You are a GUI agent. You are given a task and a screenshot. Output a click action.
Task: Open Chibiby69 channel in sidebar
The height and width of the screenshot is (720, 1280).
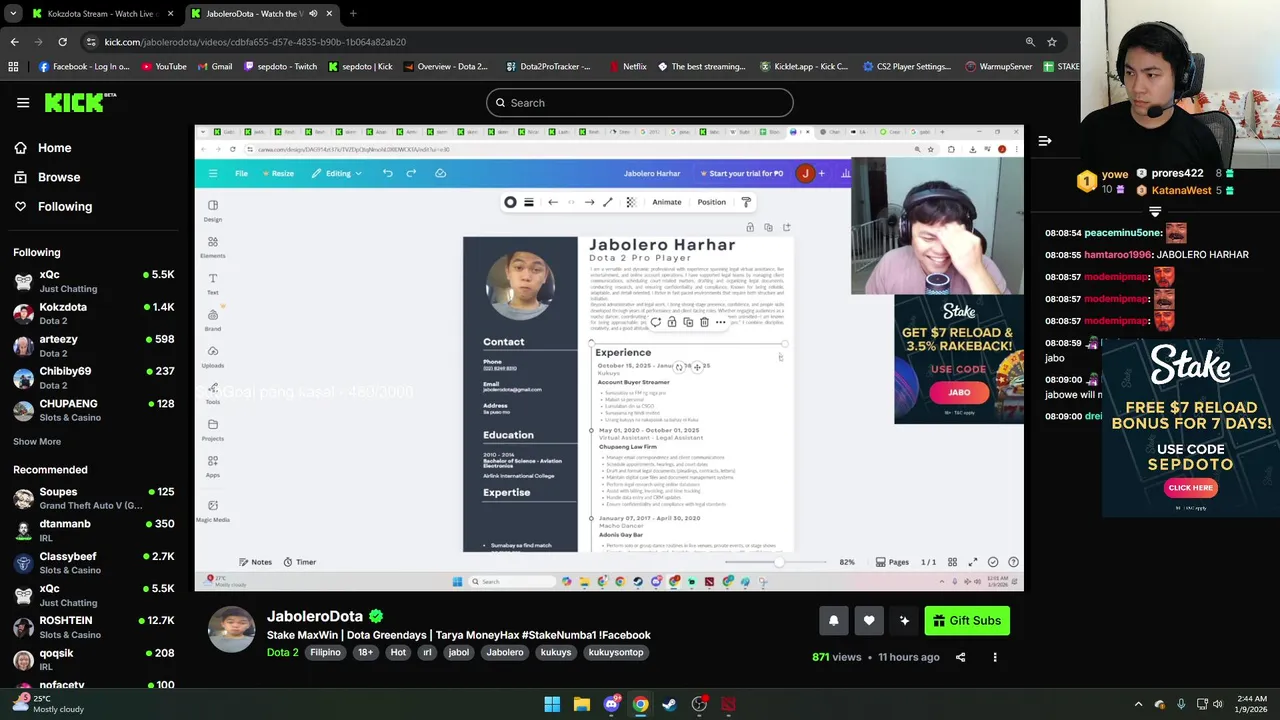93,377
